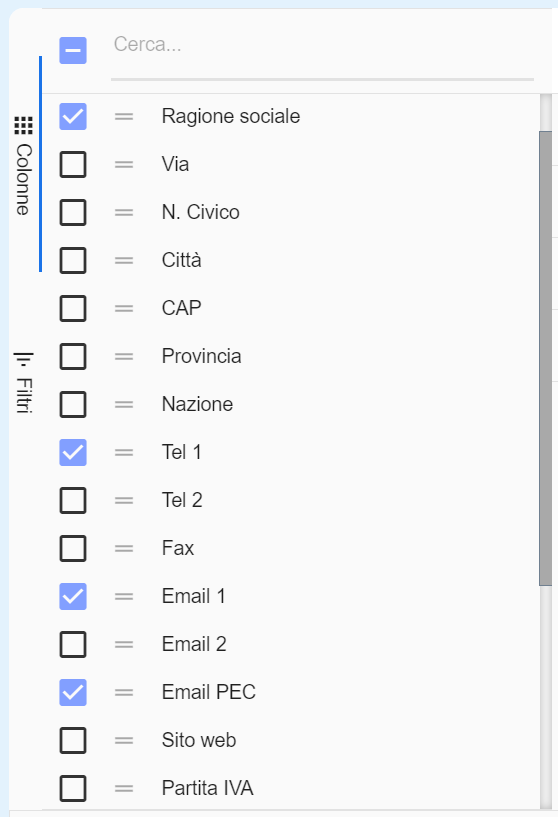Viewport: 558px width, 817px height.
Task: Click the Colonne grid icon
Action: (x=23, y=126)
